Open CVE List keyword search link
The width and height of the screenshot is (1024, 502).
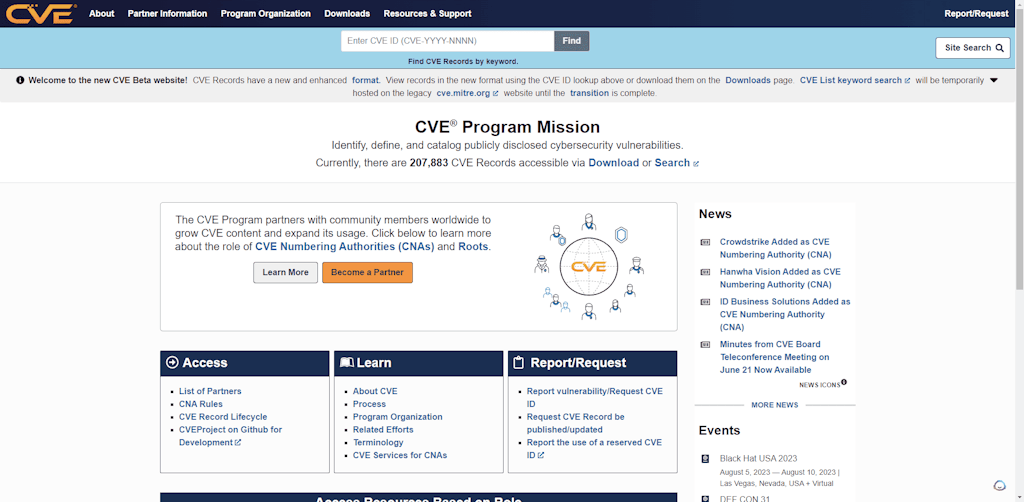(x=855, y=80)
